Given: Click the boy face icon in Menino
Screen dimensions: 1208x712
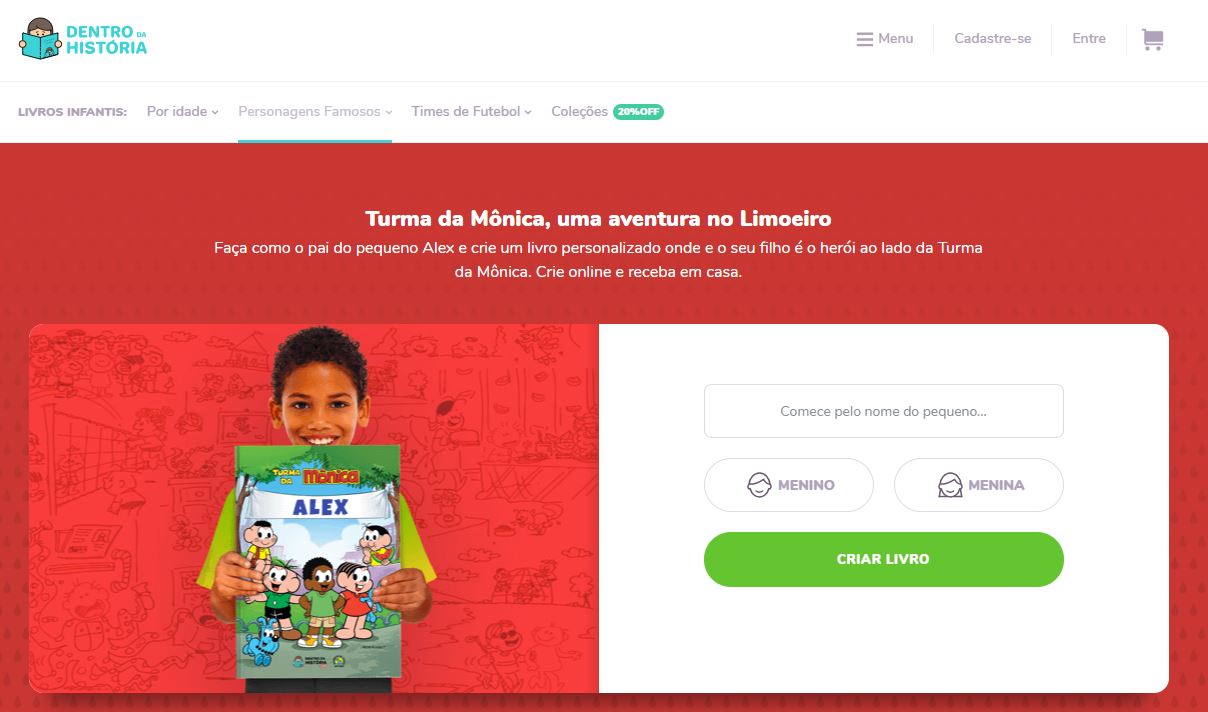Looking at the screenshot, I should pyautogui.click(x=760, y=485).
